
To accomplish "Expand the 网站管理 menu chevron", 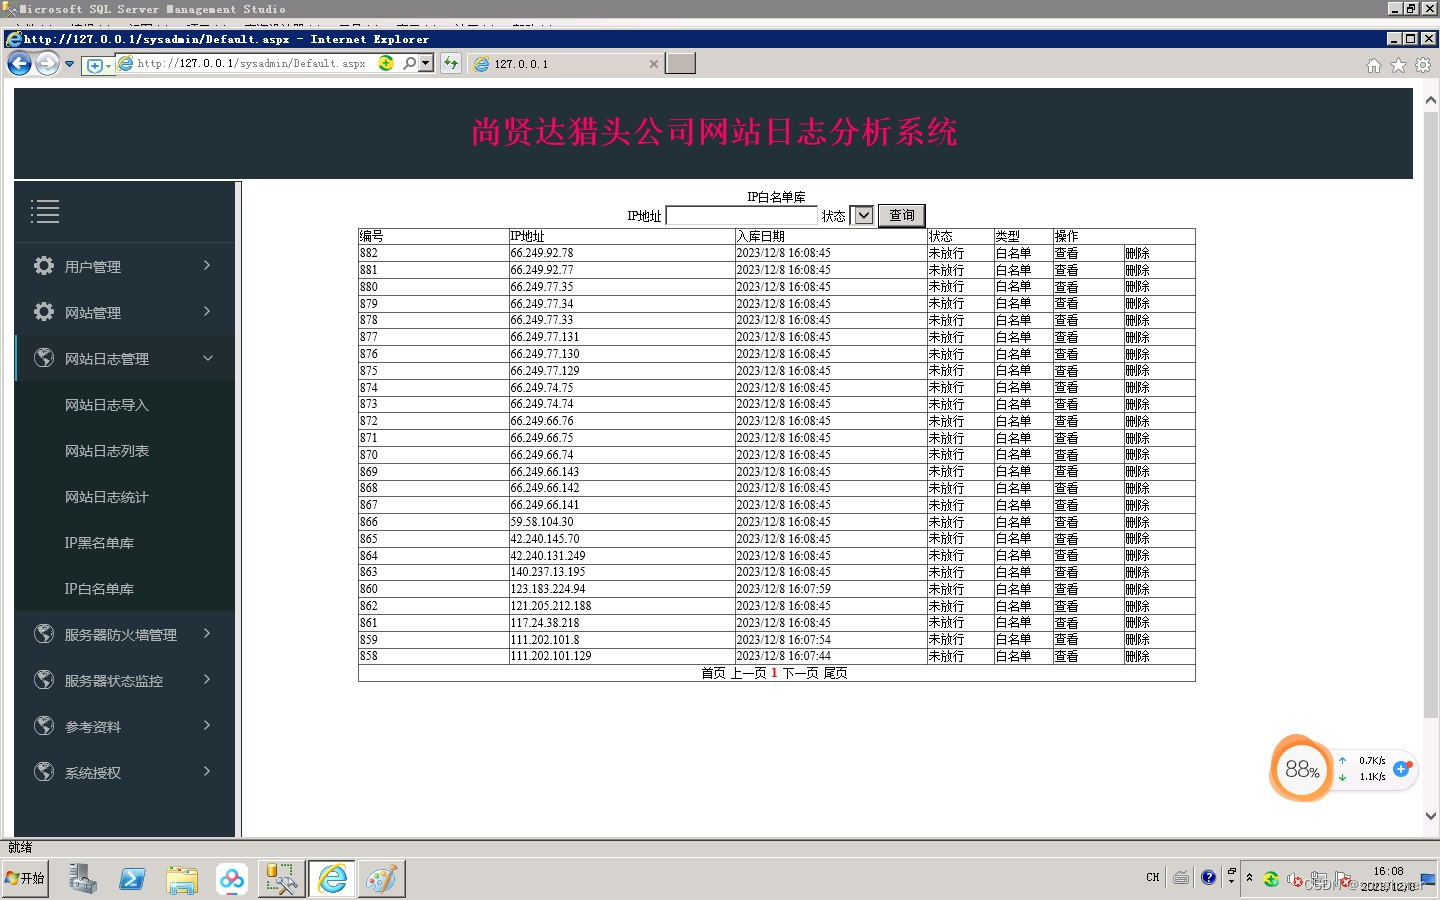I will click(207, 311).
